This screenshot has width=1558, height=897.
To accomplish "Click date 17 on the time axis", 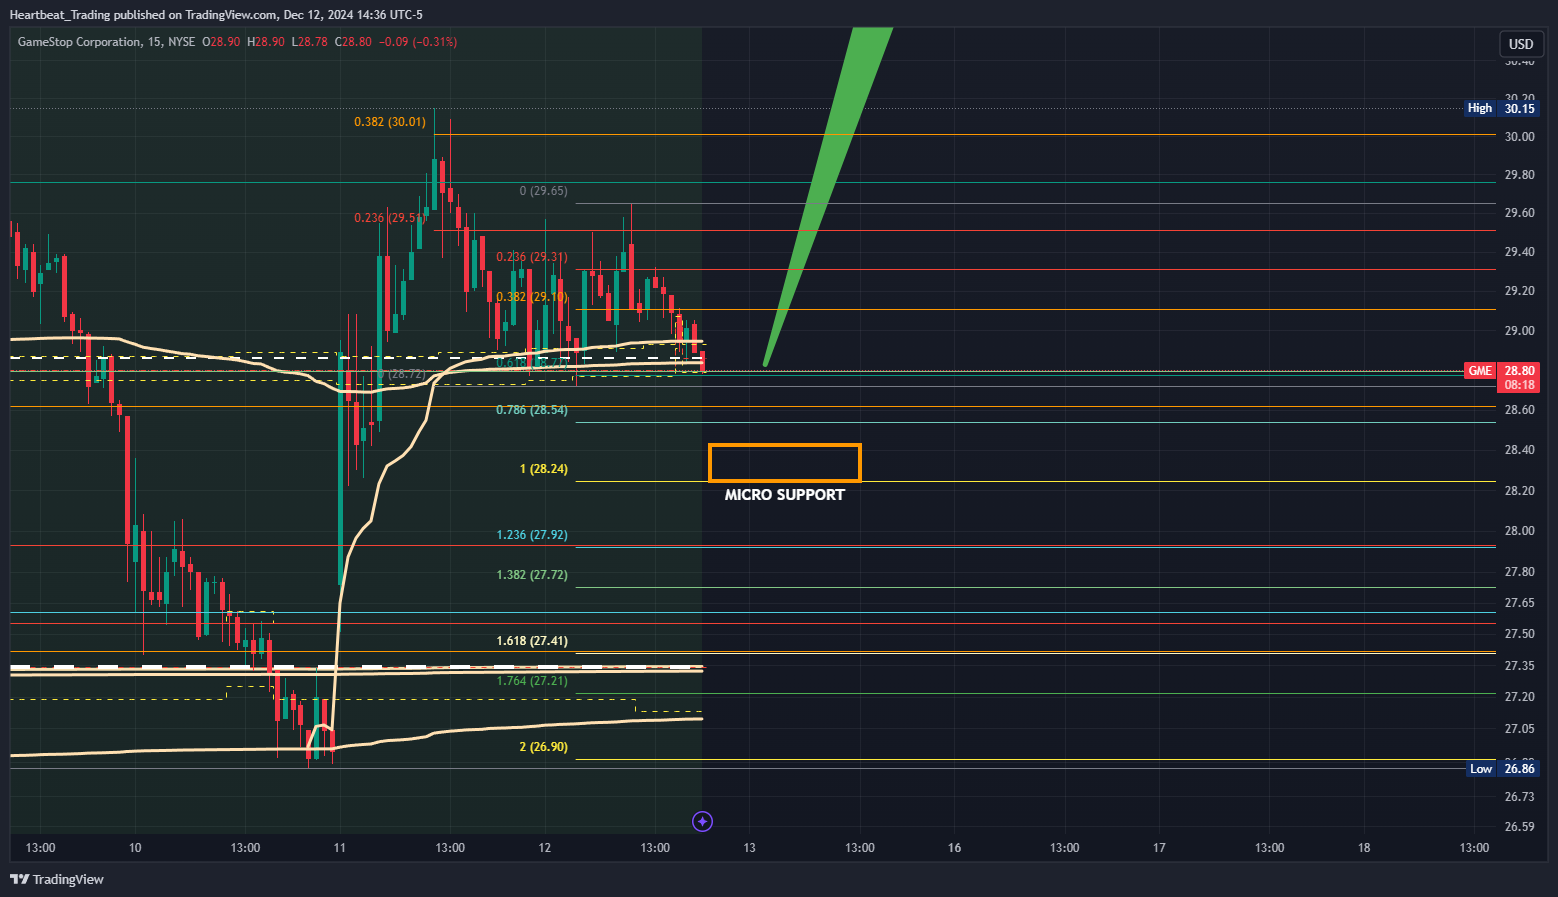I will click(1159, 848).
